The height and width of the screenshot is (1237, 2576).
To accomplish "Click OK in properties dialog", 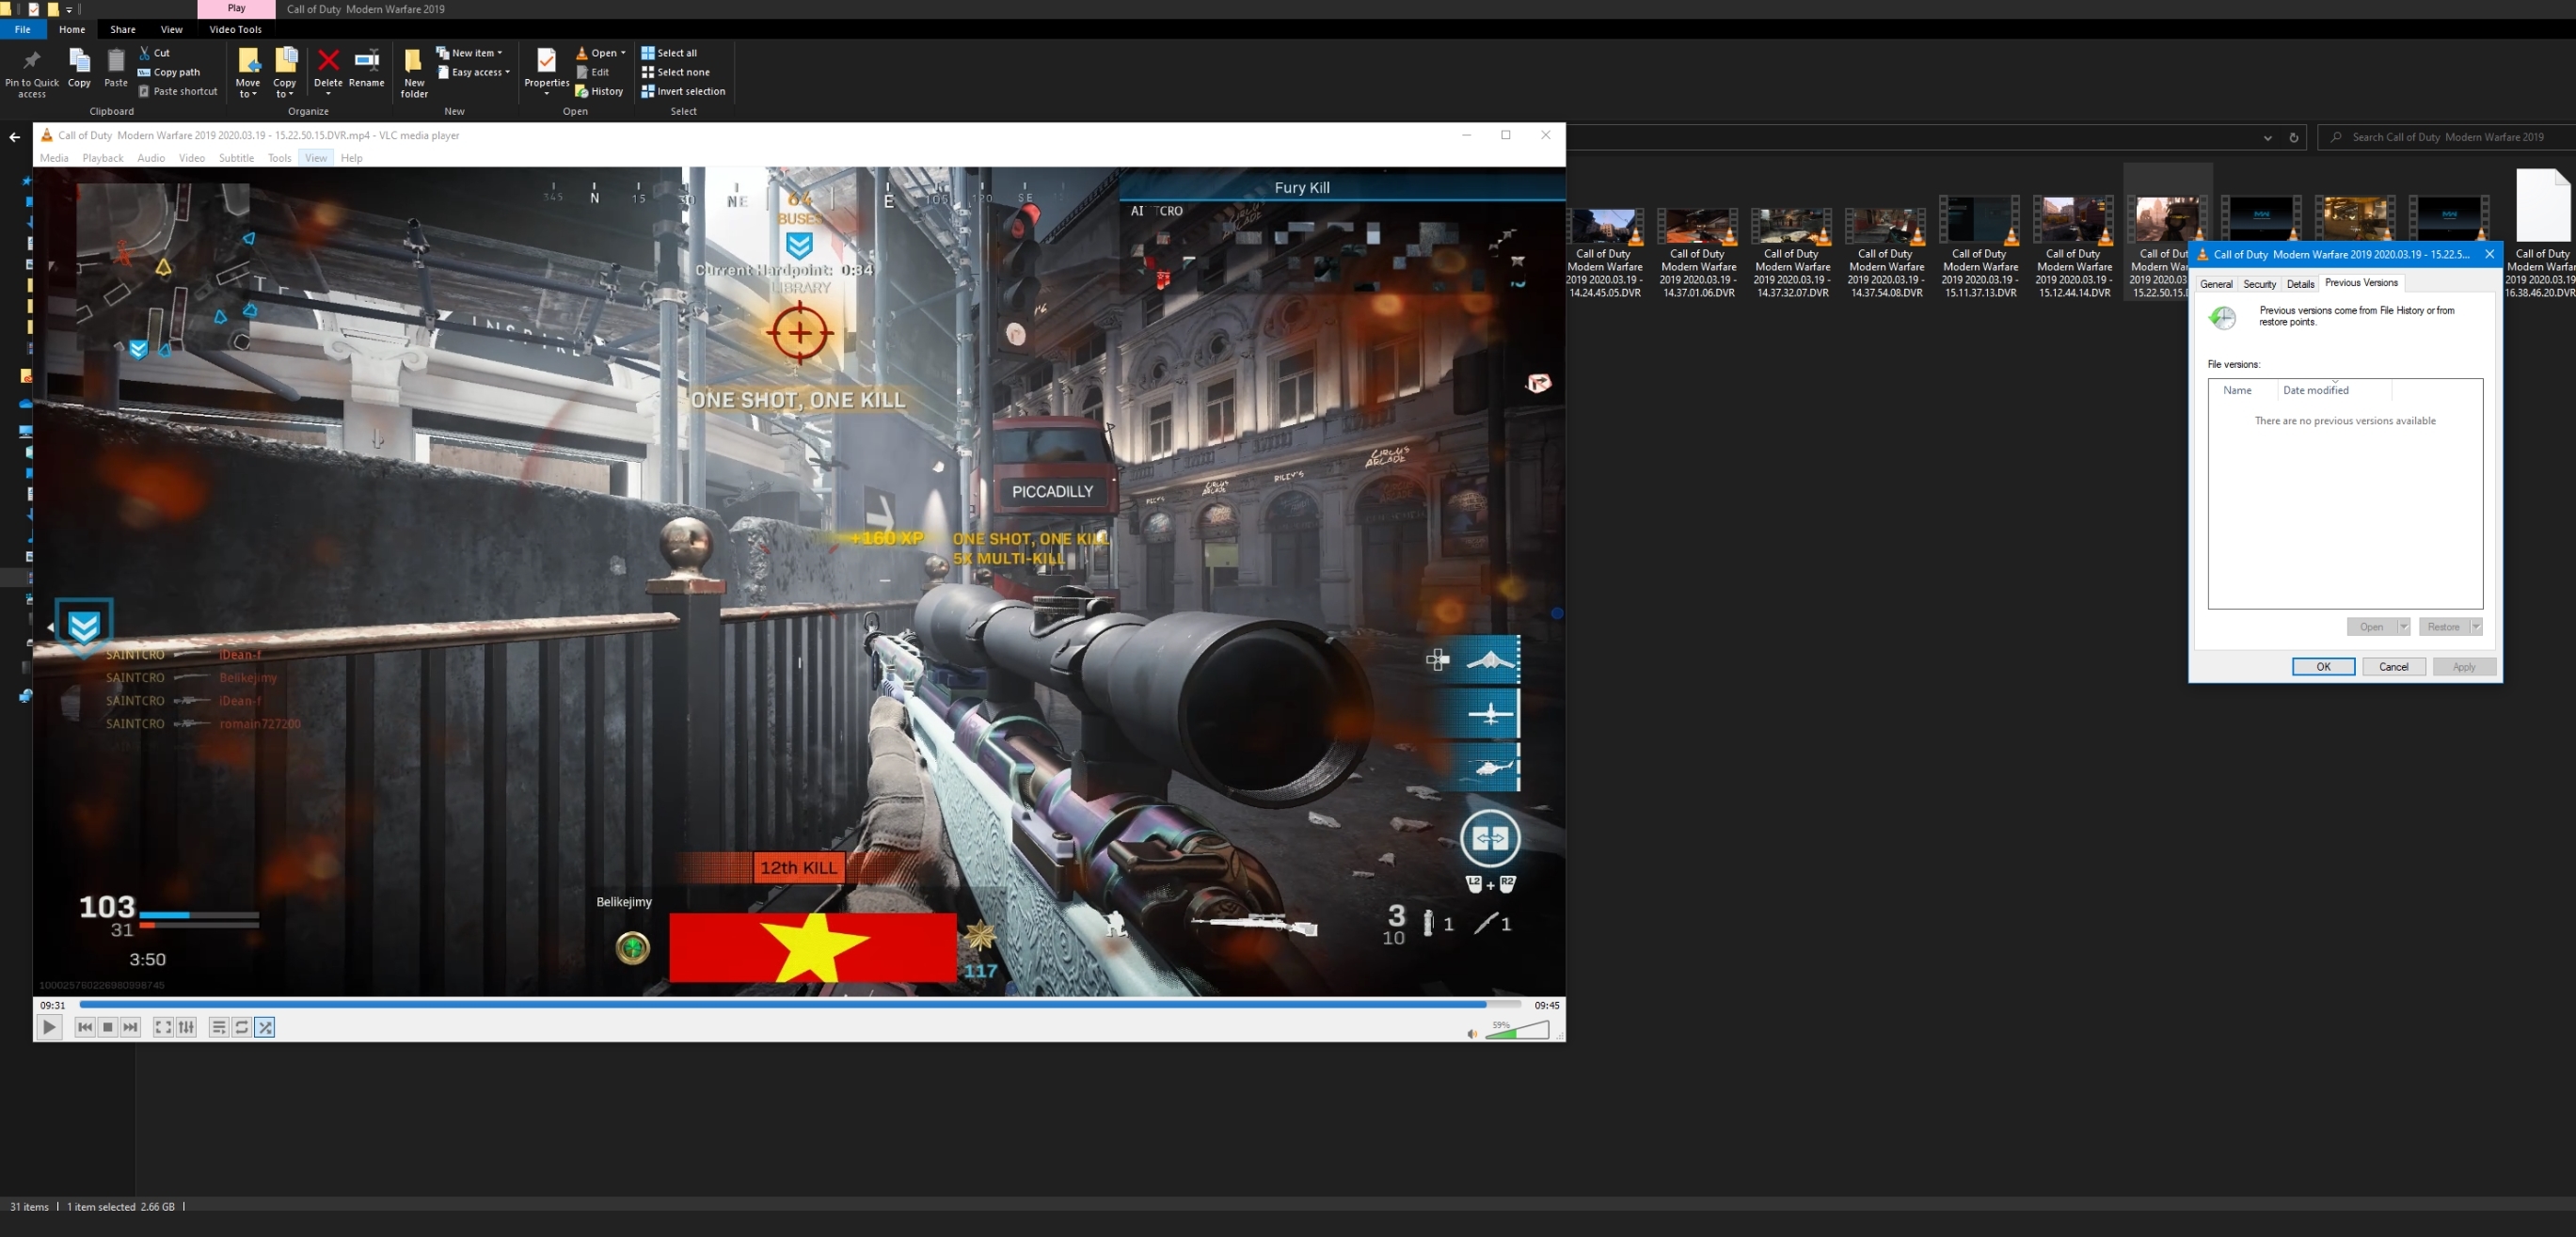I will coord(2323,667).
